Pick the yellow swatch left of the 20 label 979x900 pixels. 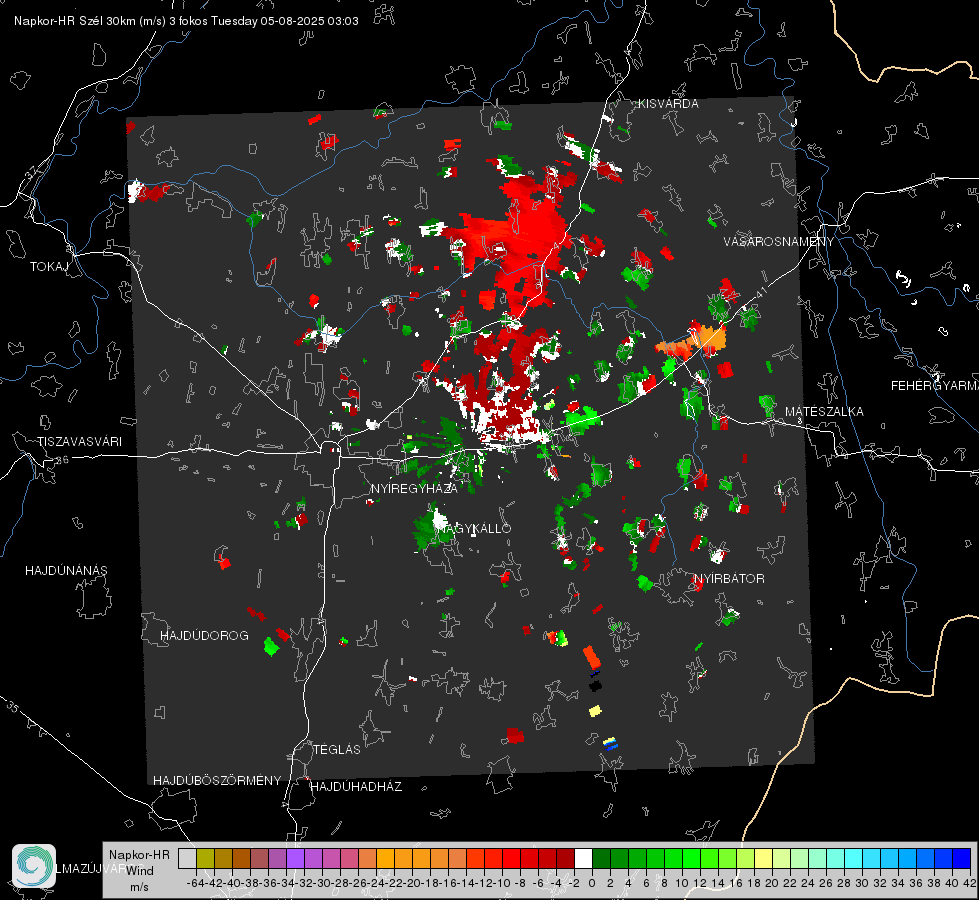coord(763,858)
